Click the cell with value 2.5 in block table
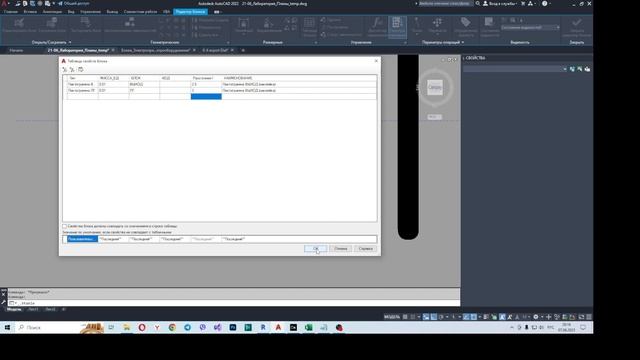Viewport: 640px width, 360px height. (x=206, y=84)
